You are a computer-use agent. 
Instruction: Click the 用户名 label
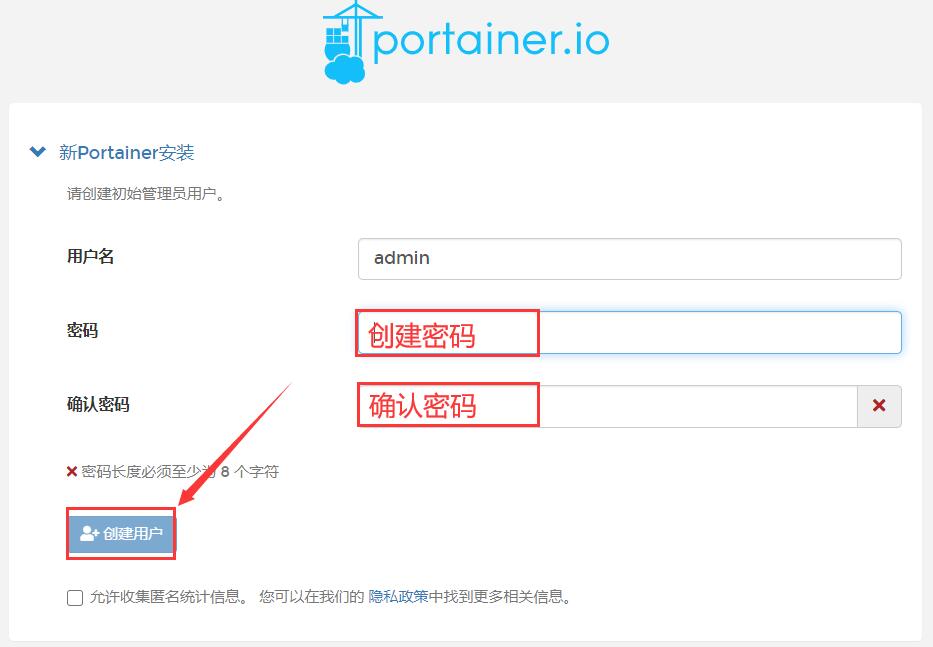click(90, 257)
